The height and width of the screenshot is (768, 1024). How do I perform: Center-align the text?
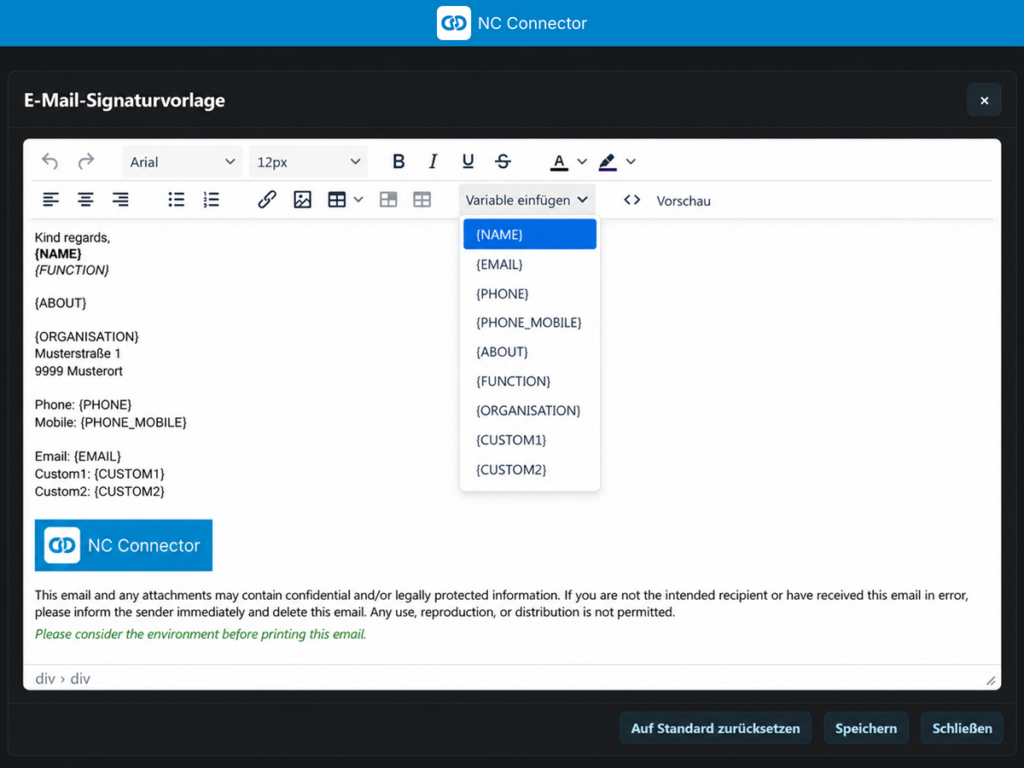point(86,200)
